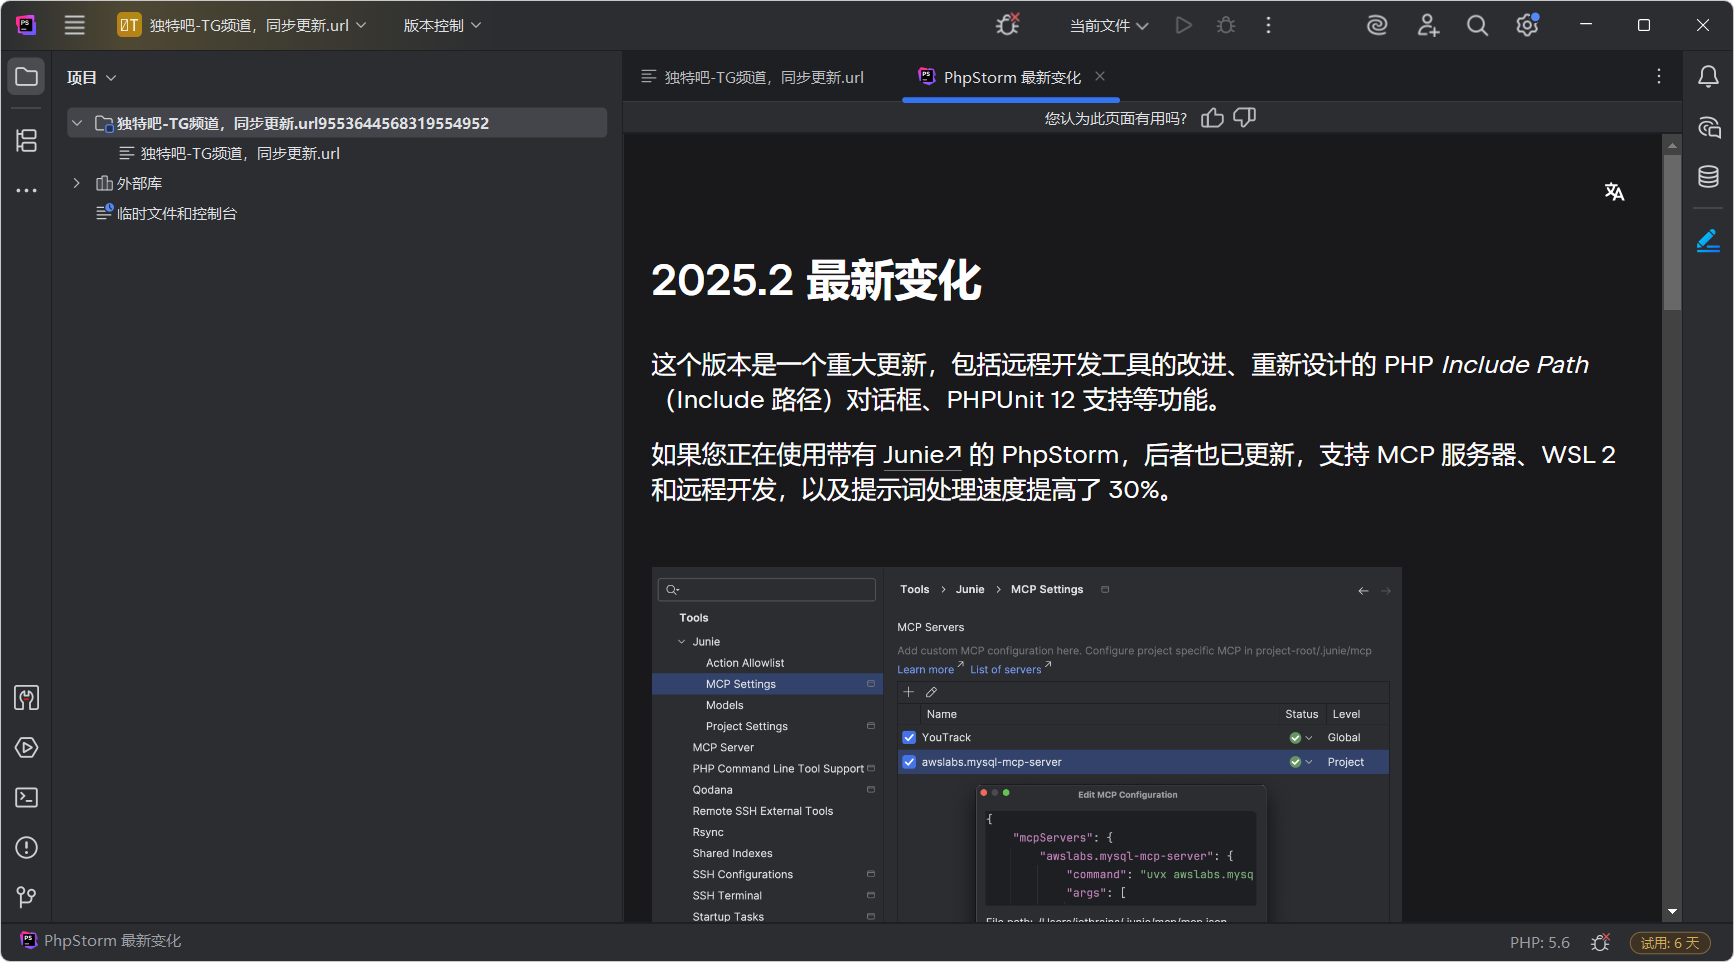The image size is (1734, 962).
Task: Open the Terminal tool window icon
Action: click(x=27, y=797)
